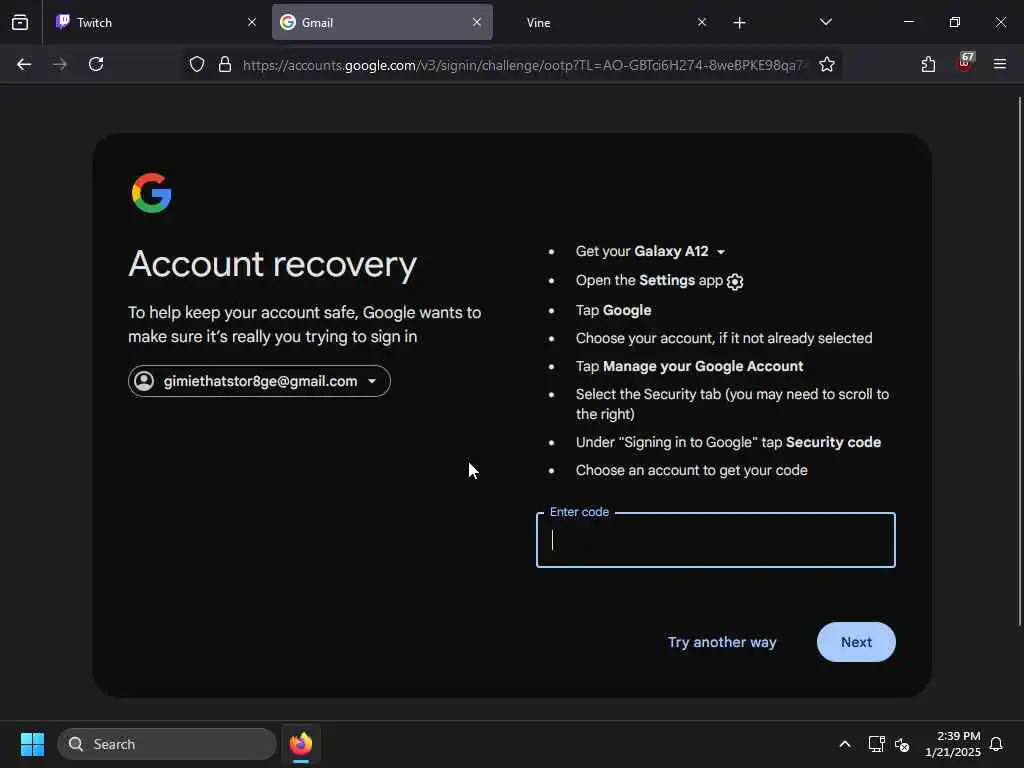Open the Firefox View tab overview icon
Screen dimensions: 1024x768
[20, 22]
